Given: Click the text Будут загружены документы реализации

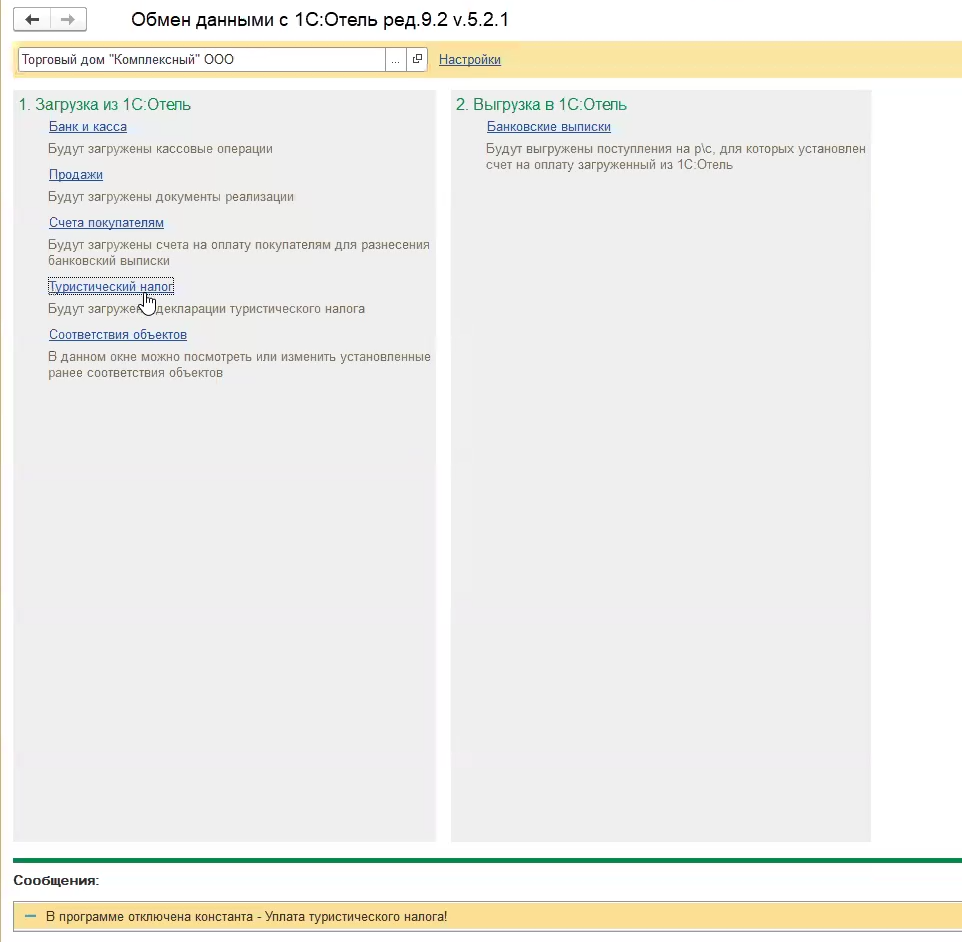Looking at the screenshot, I should pyautogui.click(x=171, y=196).
